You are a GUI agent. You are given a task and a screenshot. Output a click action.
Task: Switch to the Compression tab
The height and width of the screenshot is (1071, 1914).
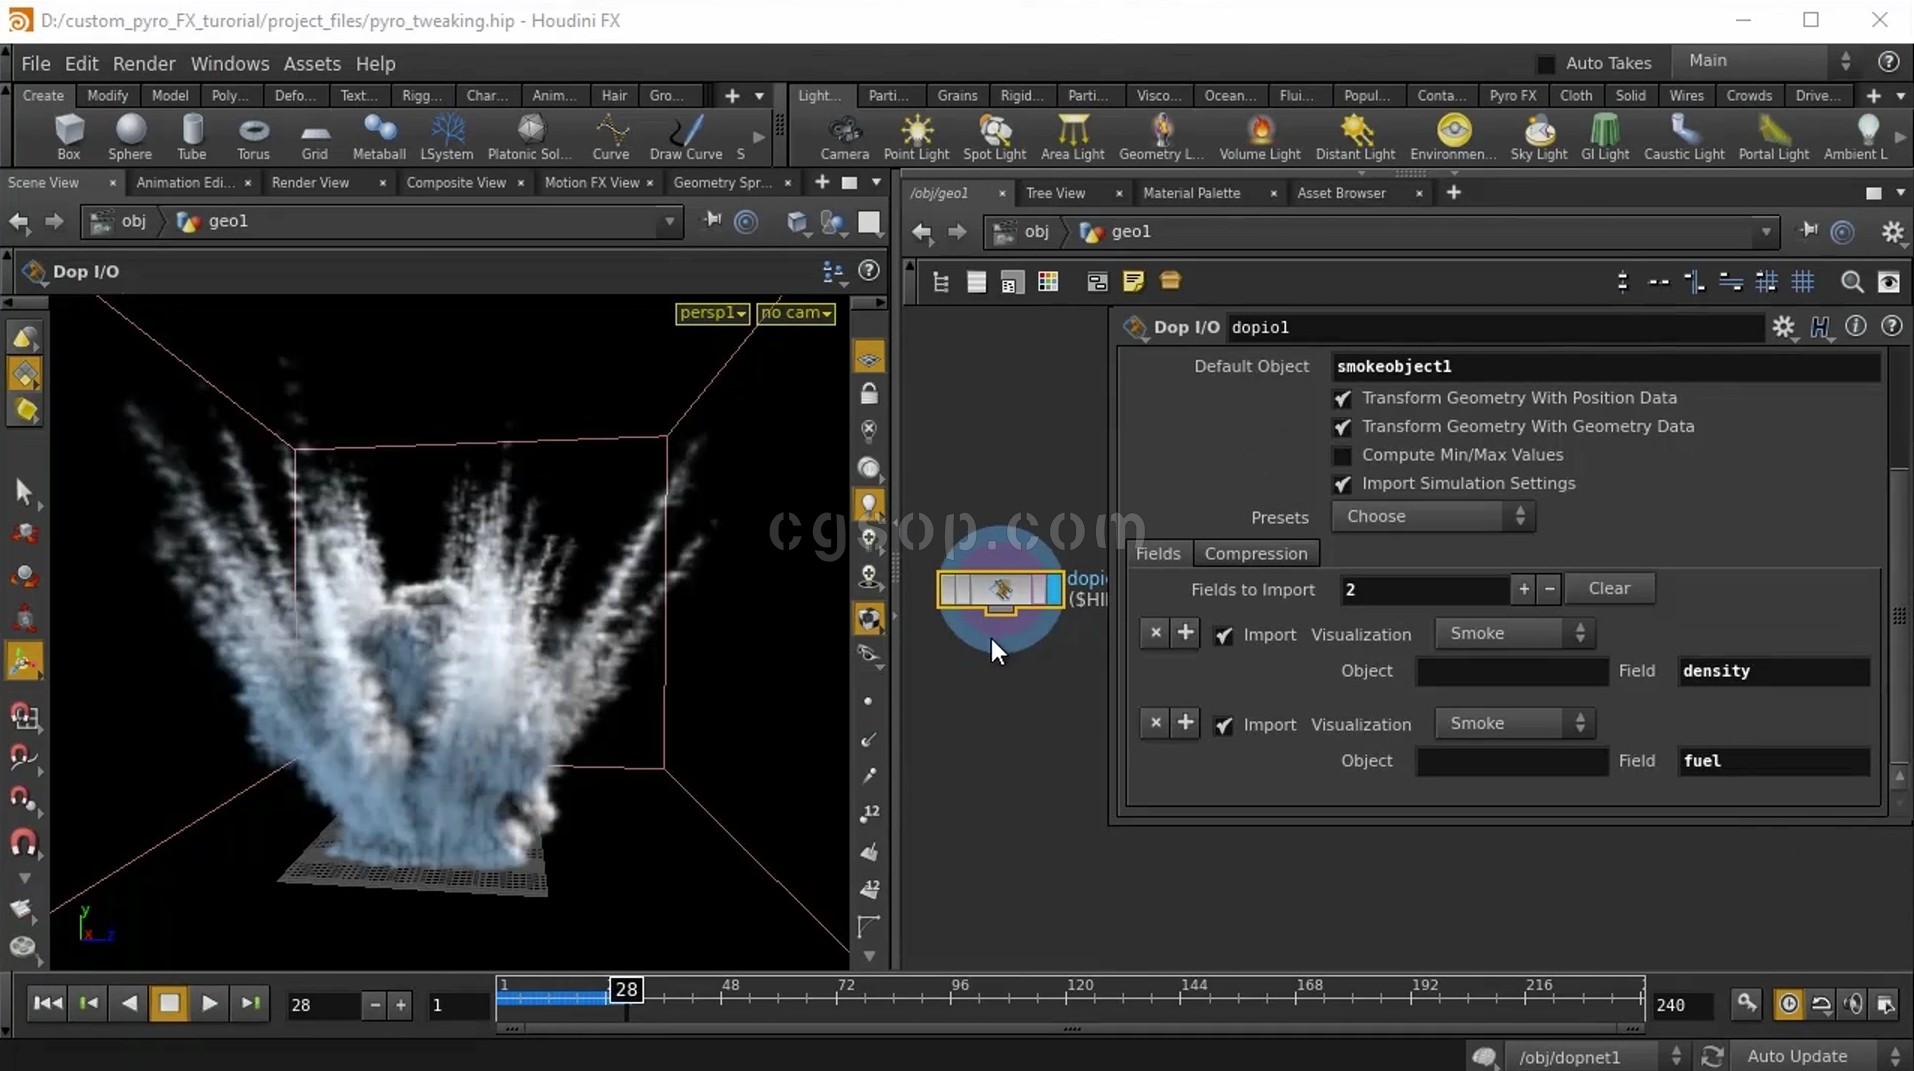pyautogui.click(x=1255, y=554)
